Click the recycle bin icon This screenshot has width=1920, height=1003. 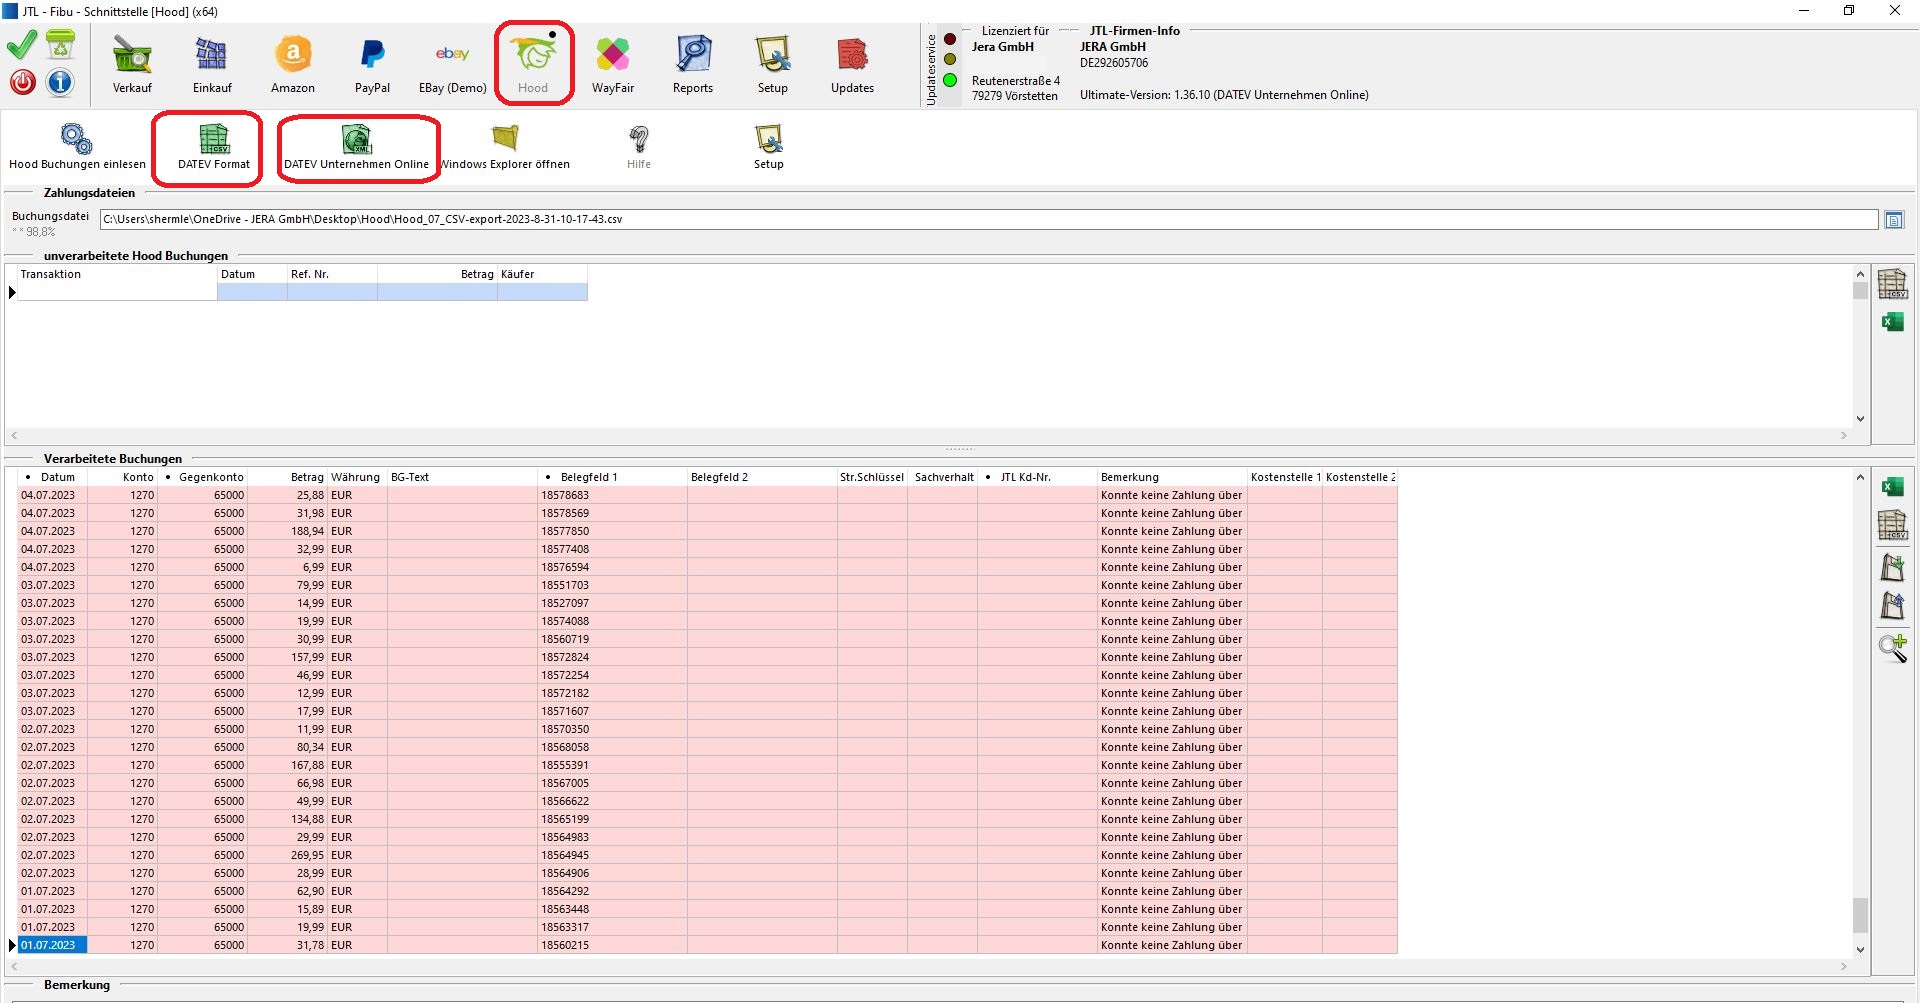(x=60, y=45)
